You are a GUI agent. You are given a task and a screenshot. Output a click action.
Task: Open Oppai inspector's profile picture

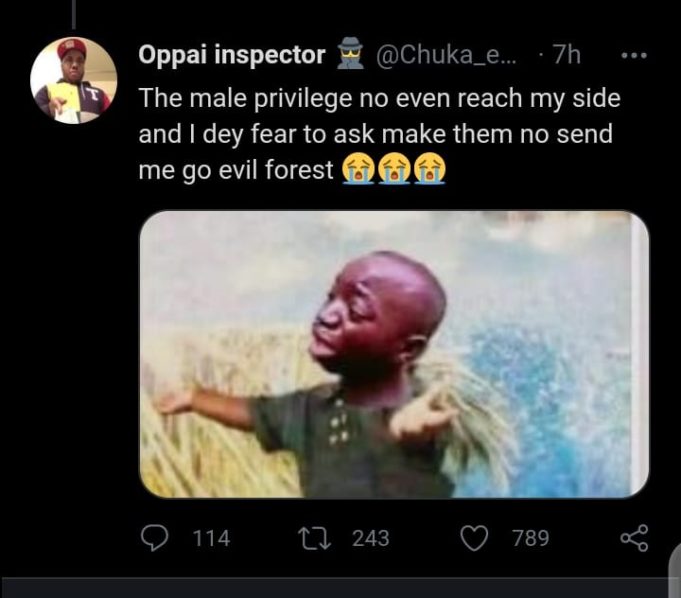click(x=74, y=80)
